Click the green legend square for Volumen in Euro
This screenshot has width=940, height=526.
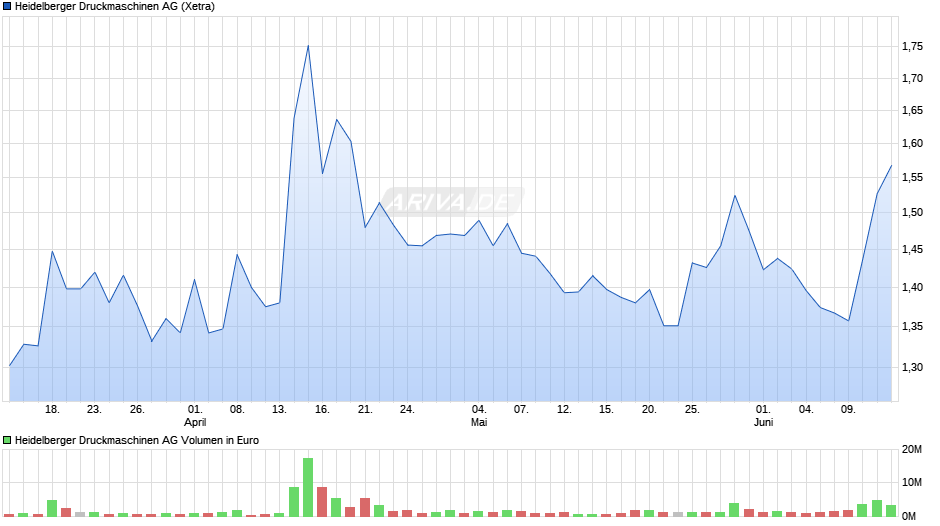click(x=7, y=440)
